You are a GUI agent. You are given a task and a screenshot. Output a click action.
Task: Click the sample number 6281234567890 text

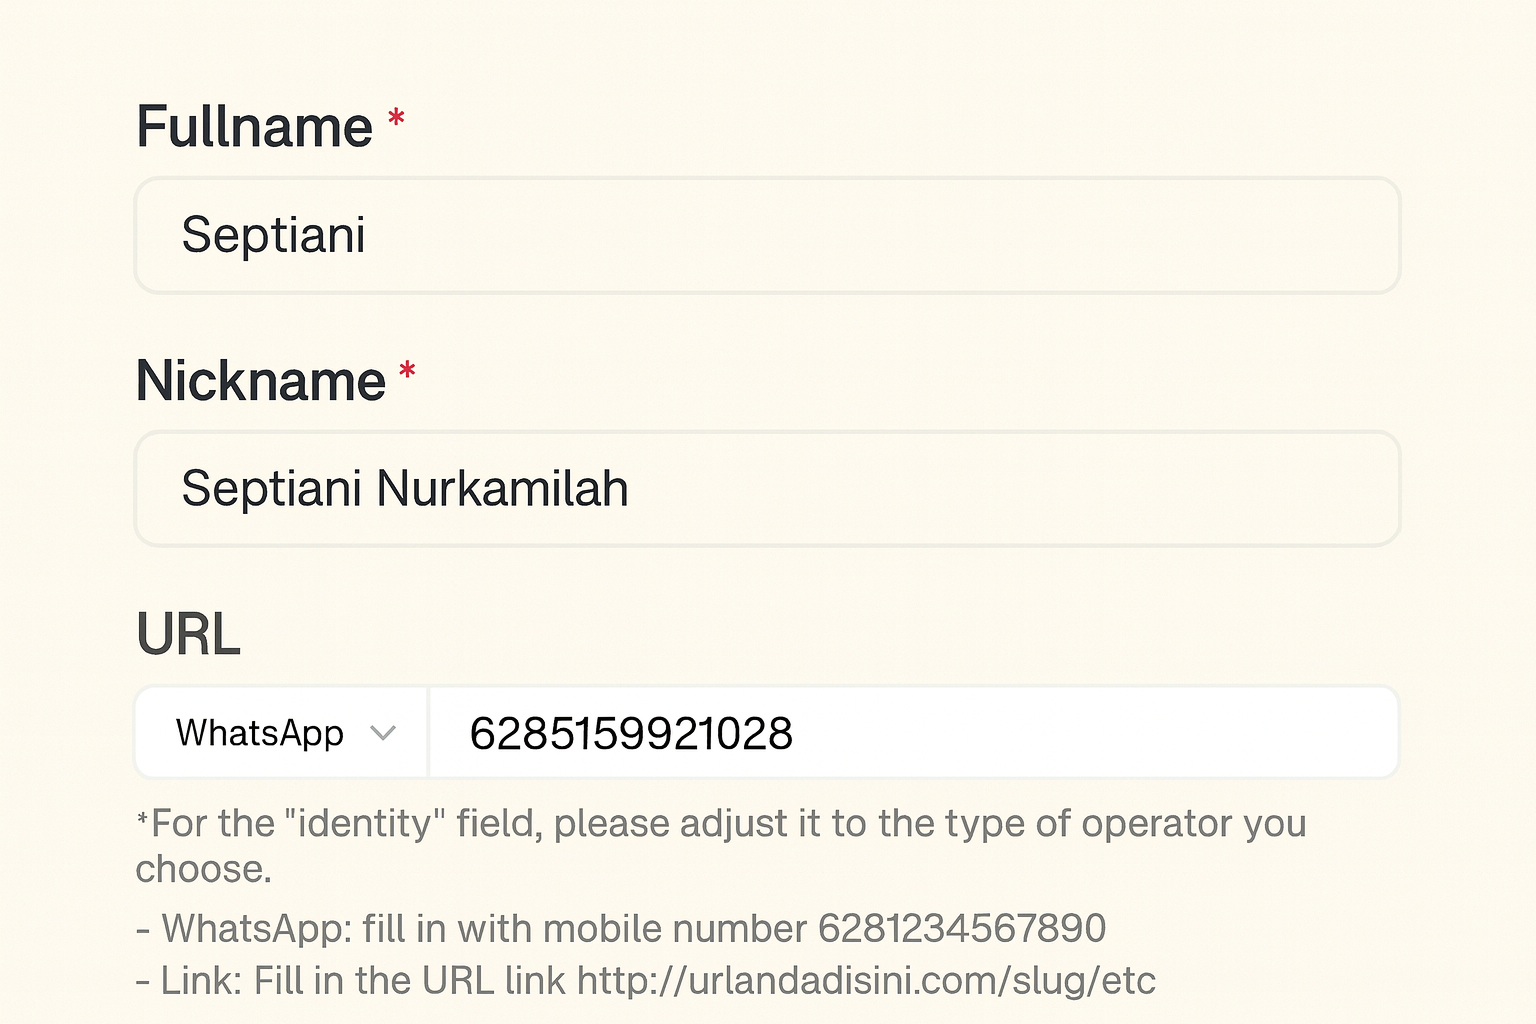point(961,929)
